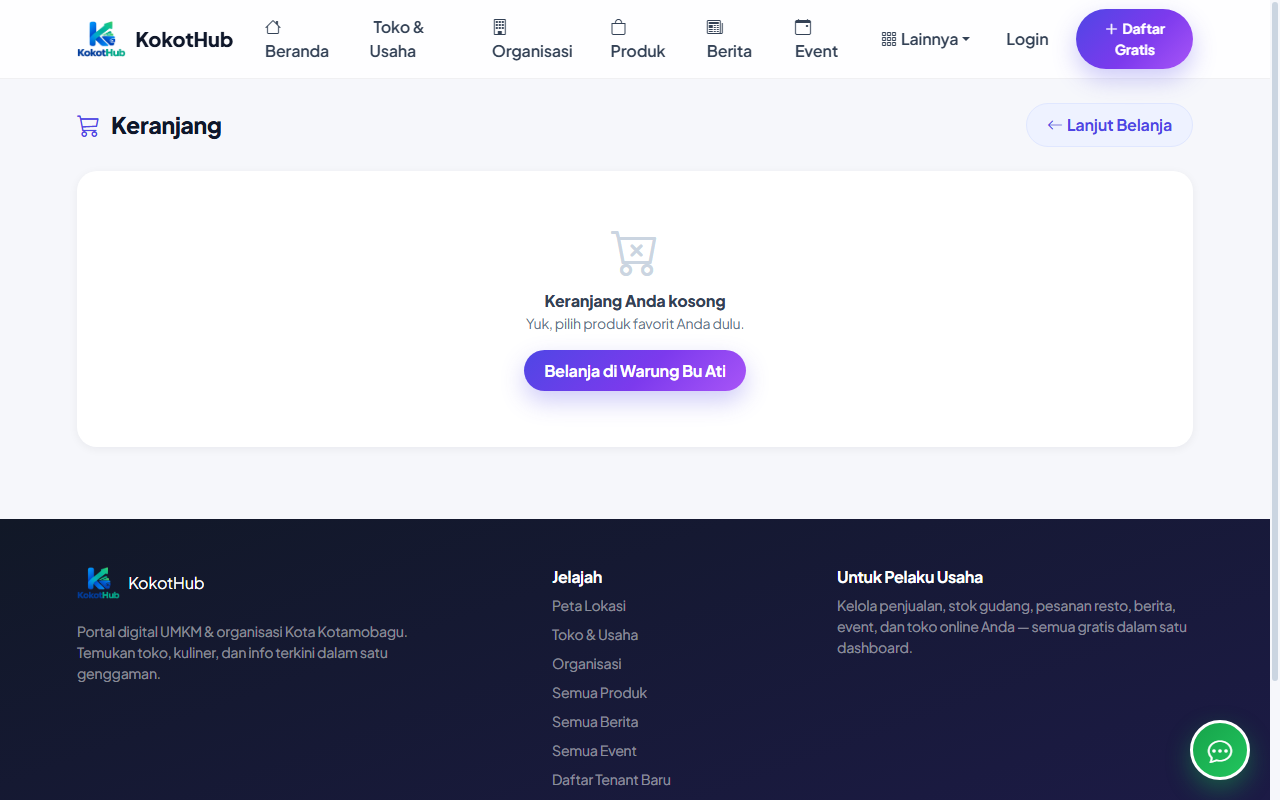
Task: Click the shopping bag icon above Produk
Action: [619, 27]
